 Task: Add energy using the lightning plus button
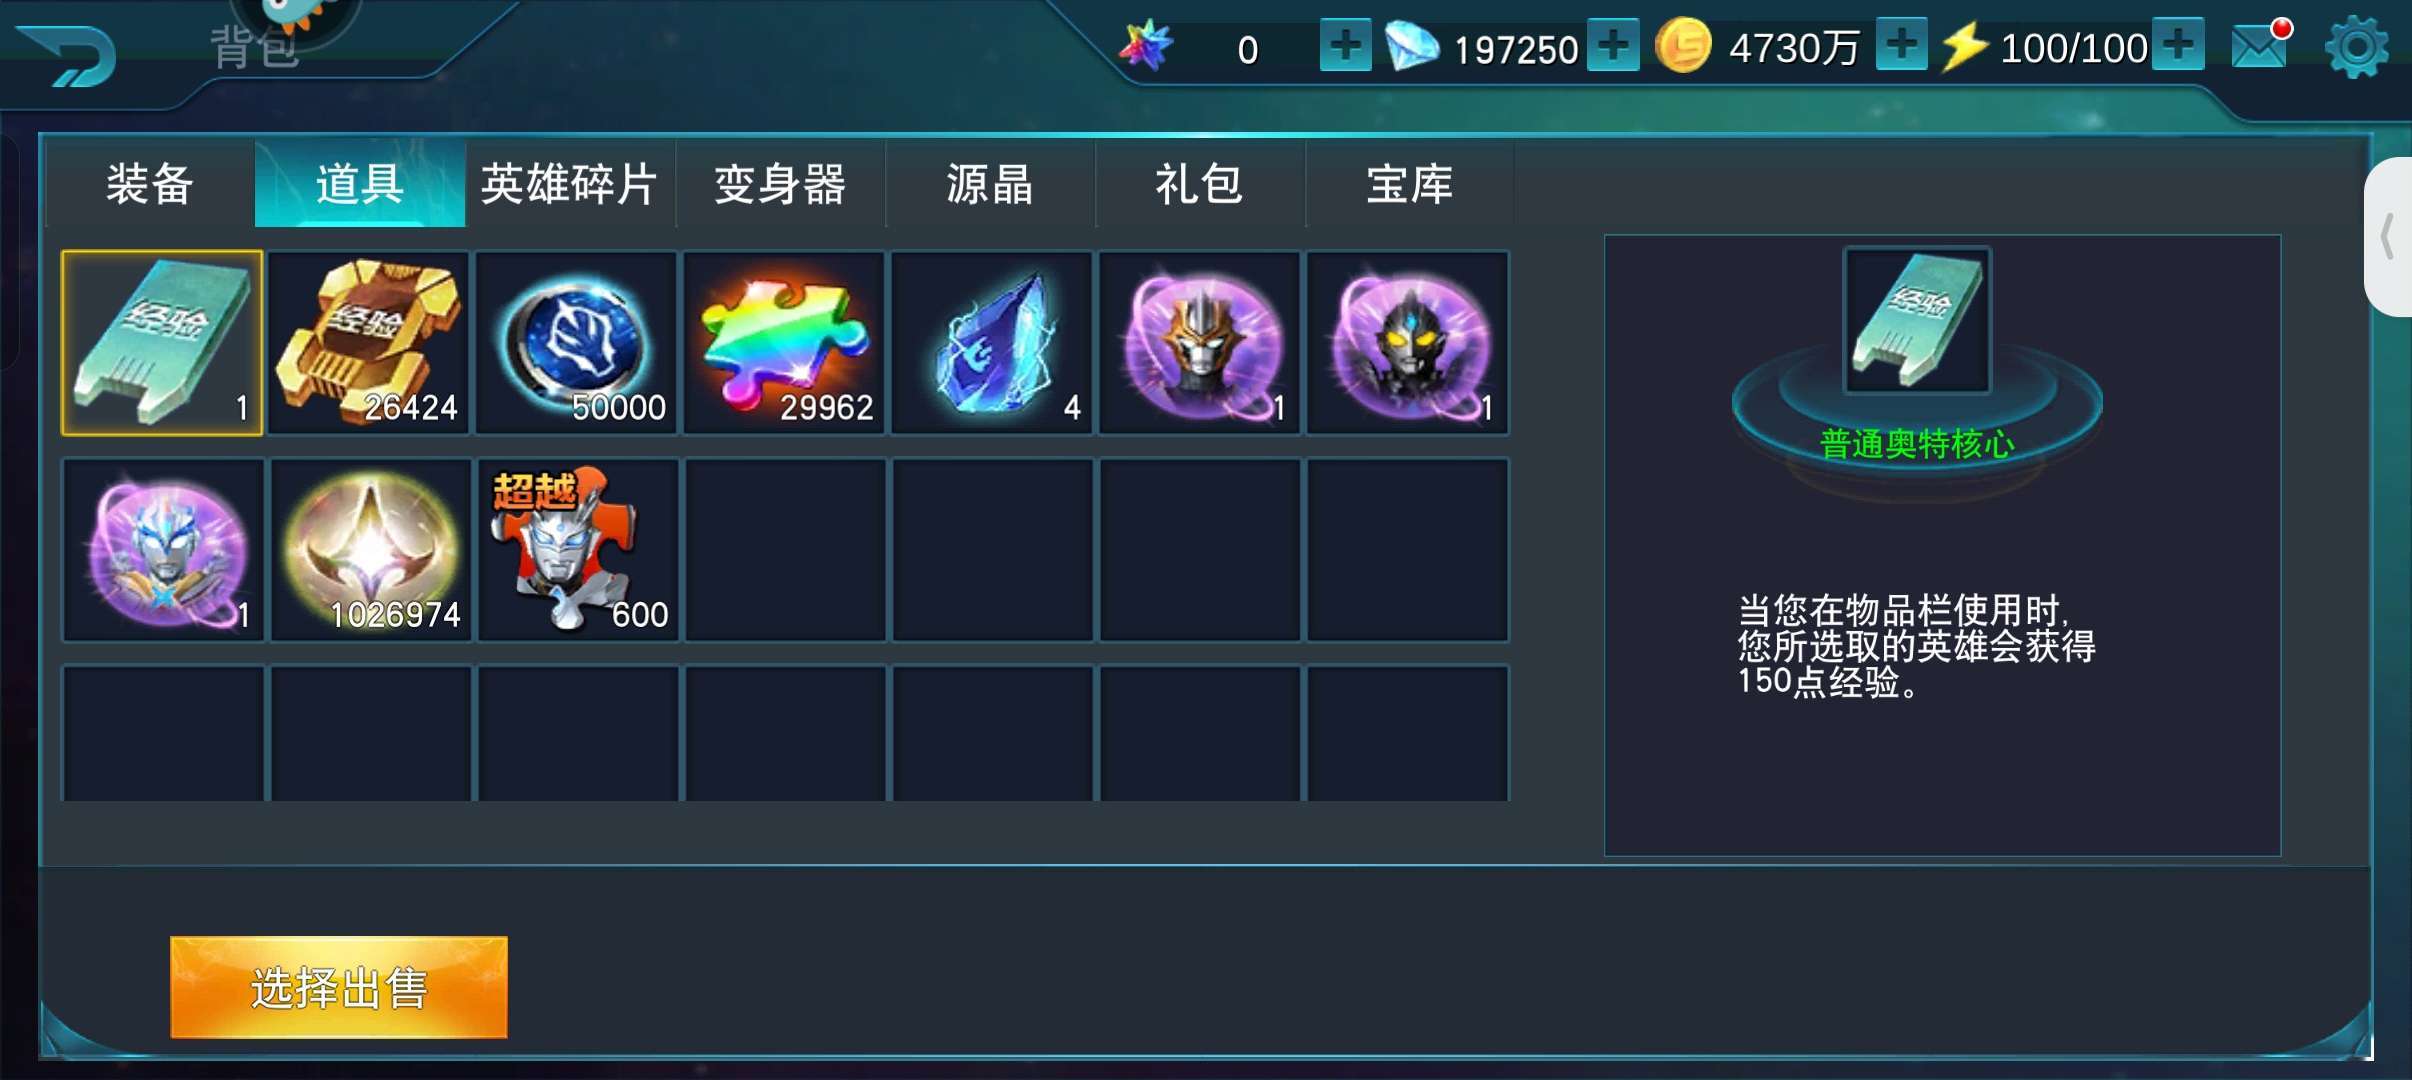pyautogui.click(x=2178, y=45)
